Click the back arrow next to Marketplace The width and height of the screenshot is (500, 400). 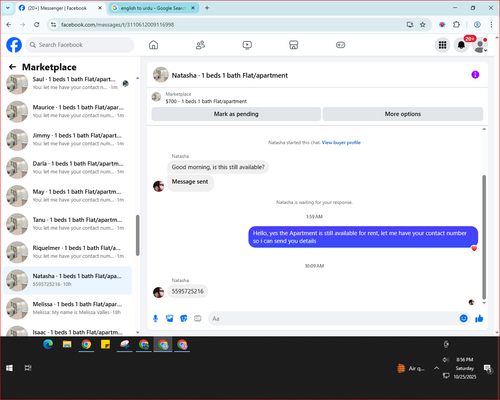(x=13, y=67)
